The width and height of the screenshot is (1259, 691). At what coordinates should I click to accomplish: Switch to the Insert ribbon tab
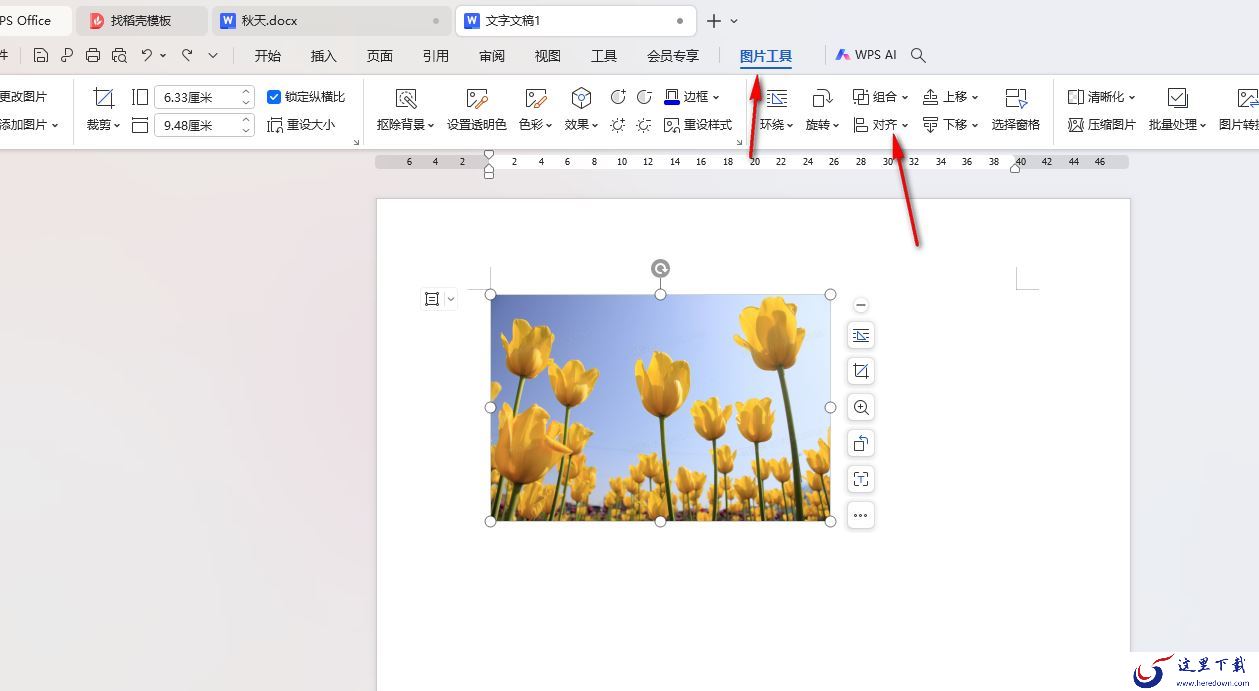click(323, 56)
